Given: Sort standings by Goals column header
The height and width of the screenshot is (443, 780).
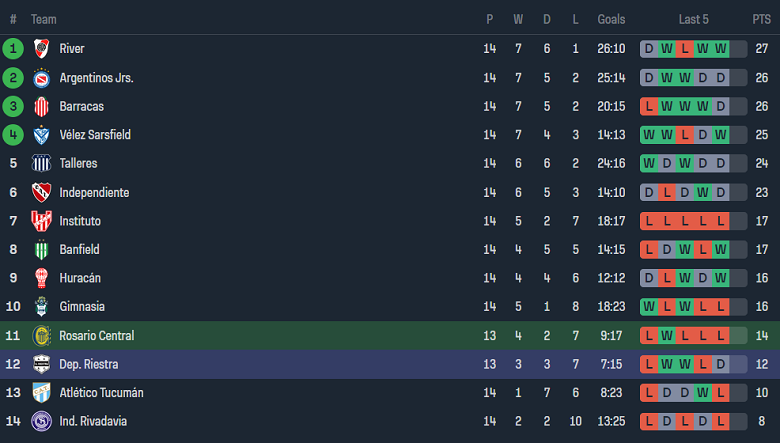Looking at the screenshot, I should pyautogui.click(x=611, y=19).
